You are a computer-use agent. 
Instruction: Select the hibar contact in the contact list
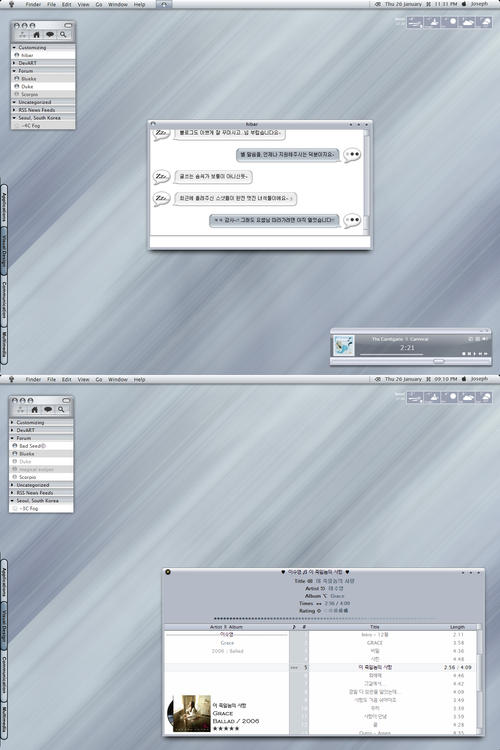[43, 55]
